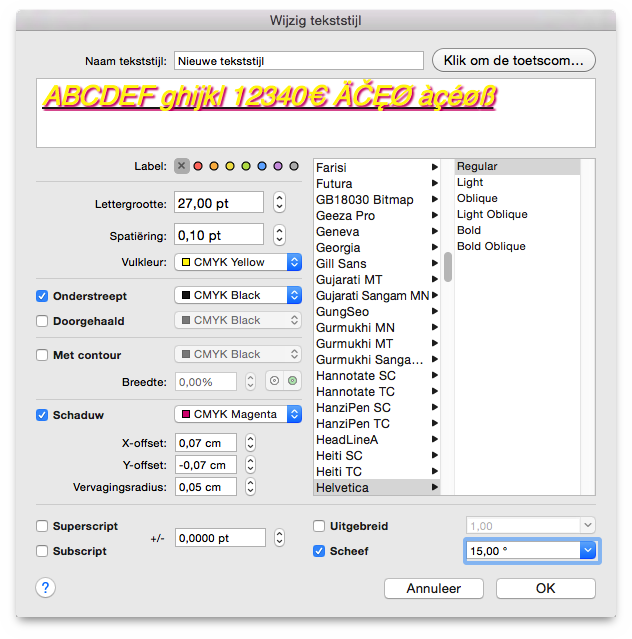Expand the Geeza Pro submenu arrow

click(x=435, y=215)
